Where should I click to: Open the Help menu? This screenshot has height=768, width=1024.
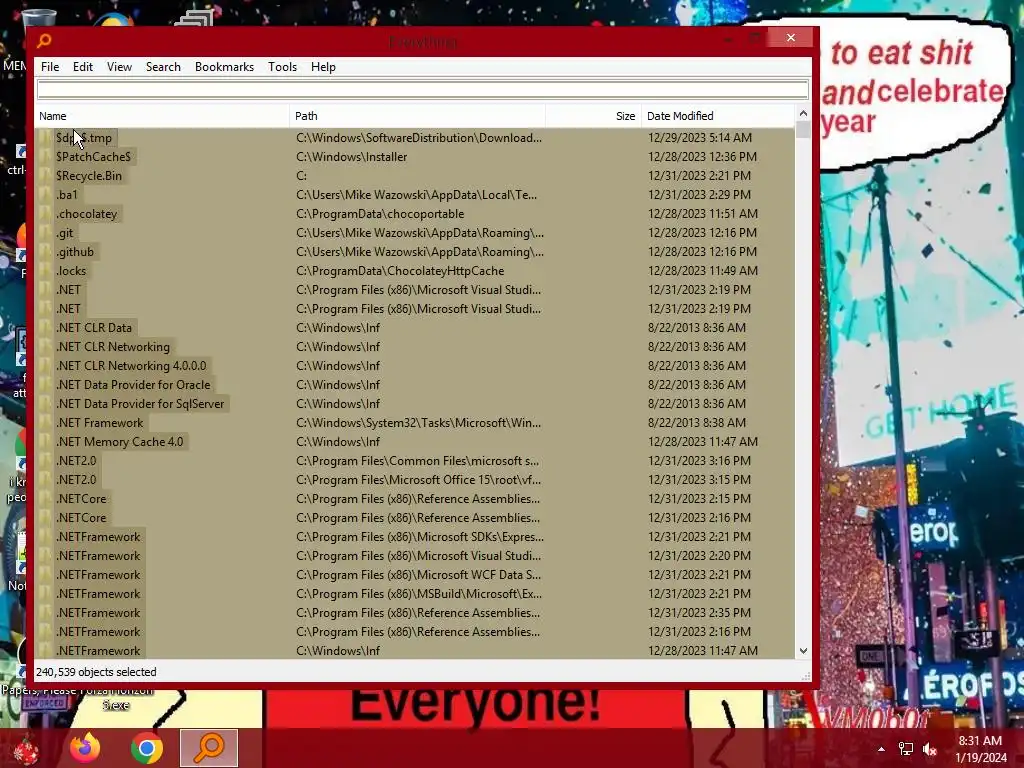[x=323, y=67]
